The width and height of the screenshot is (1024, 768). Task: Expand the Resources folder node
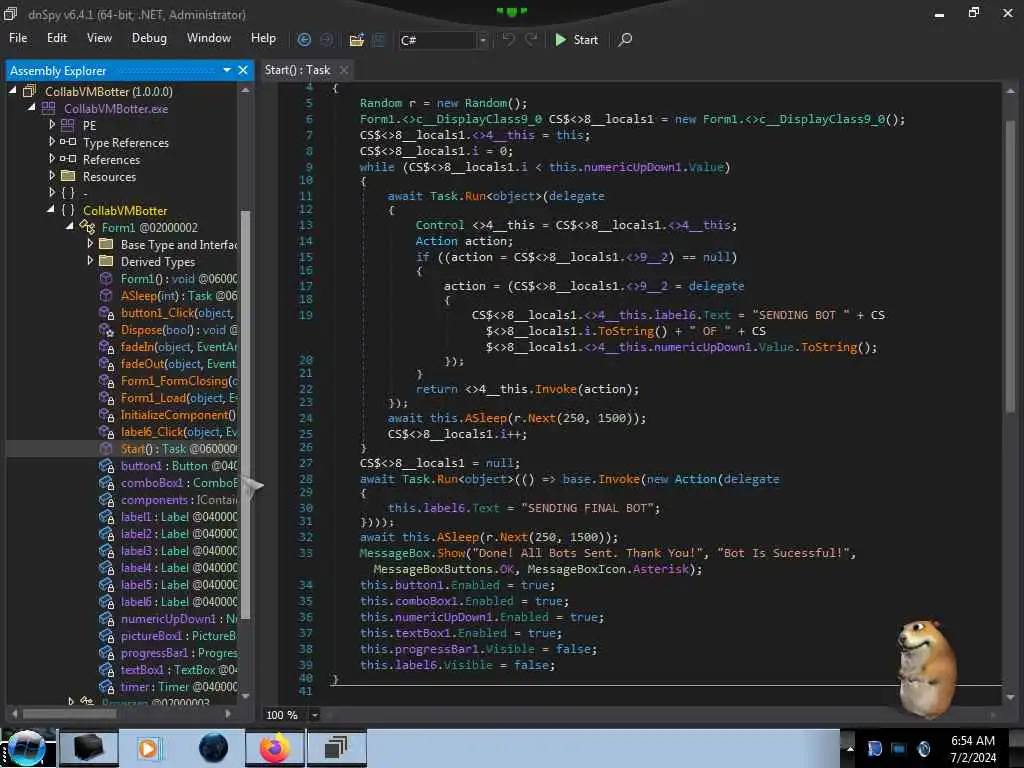(52, 175)
